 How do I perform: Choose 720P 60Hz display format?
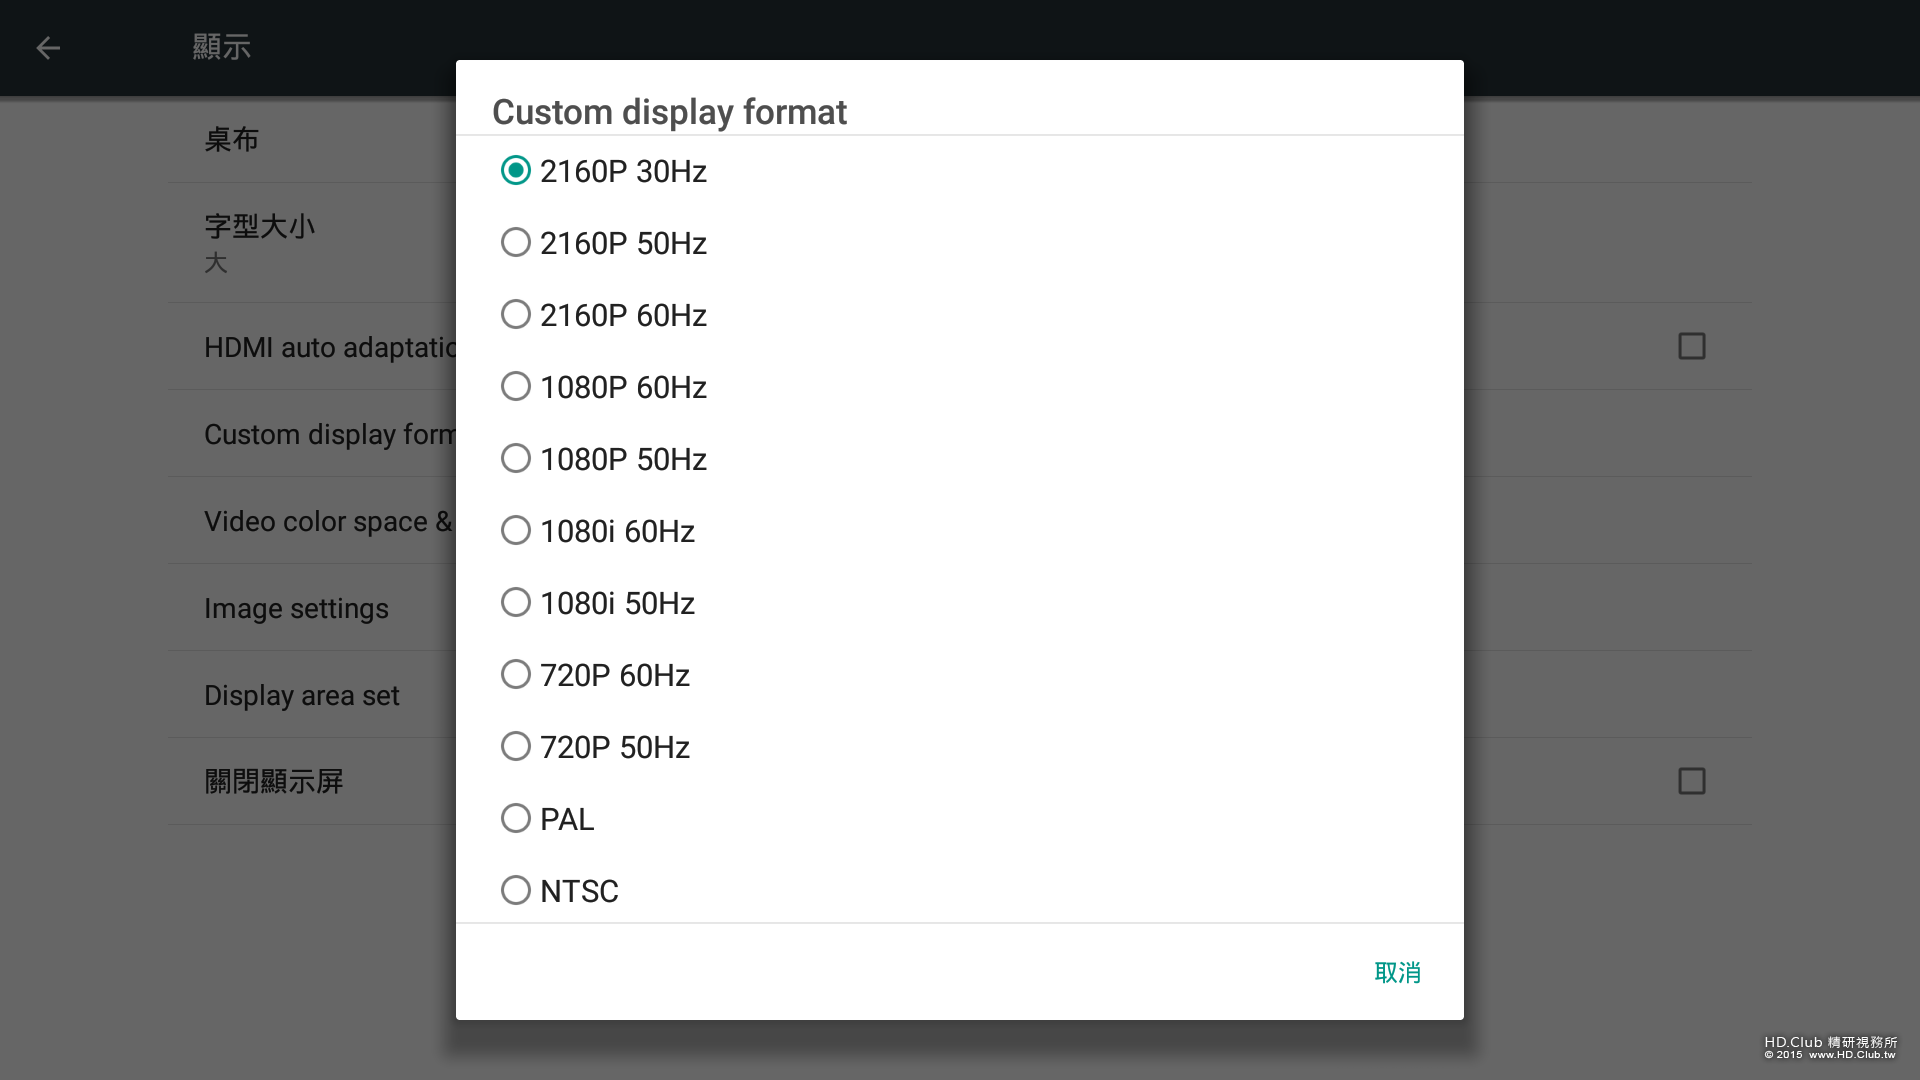point(516,675)
